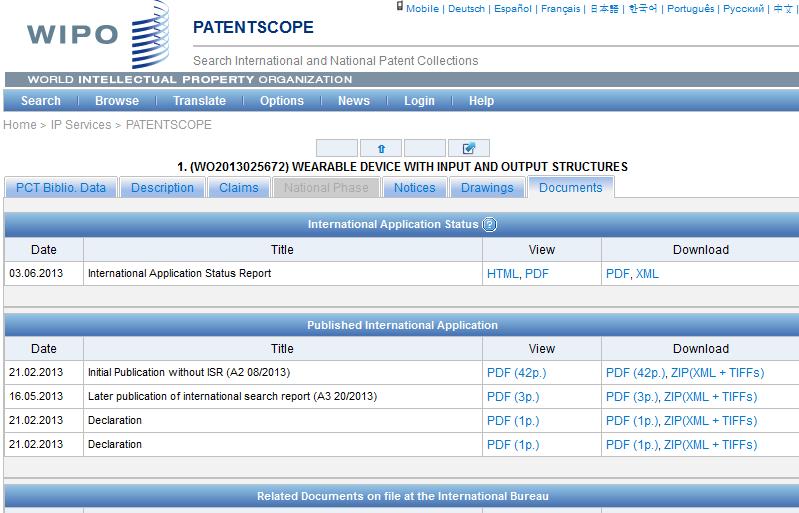This screenshot has height=513, width=799.
Task: Download Status Report as XML
Action: tap(647, 274)
